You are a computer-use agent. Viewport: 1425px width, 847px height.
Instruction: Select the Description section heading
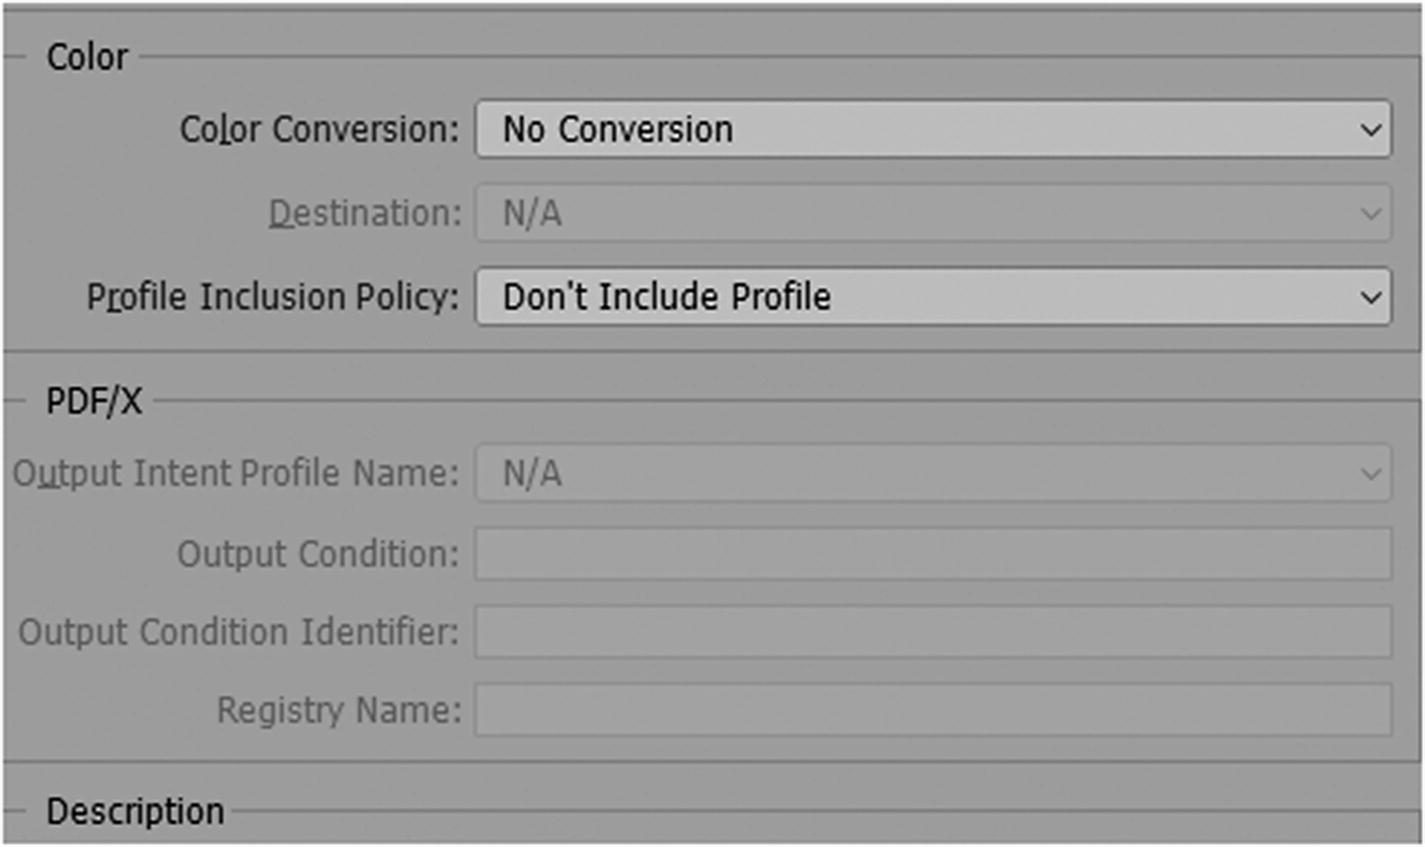tap(135, 812)
